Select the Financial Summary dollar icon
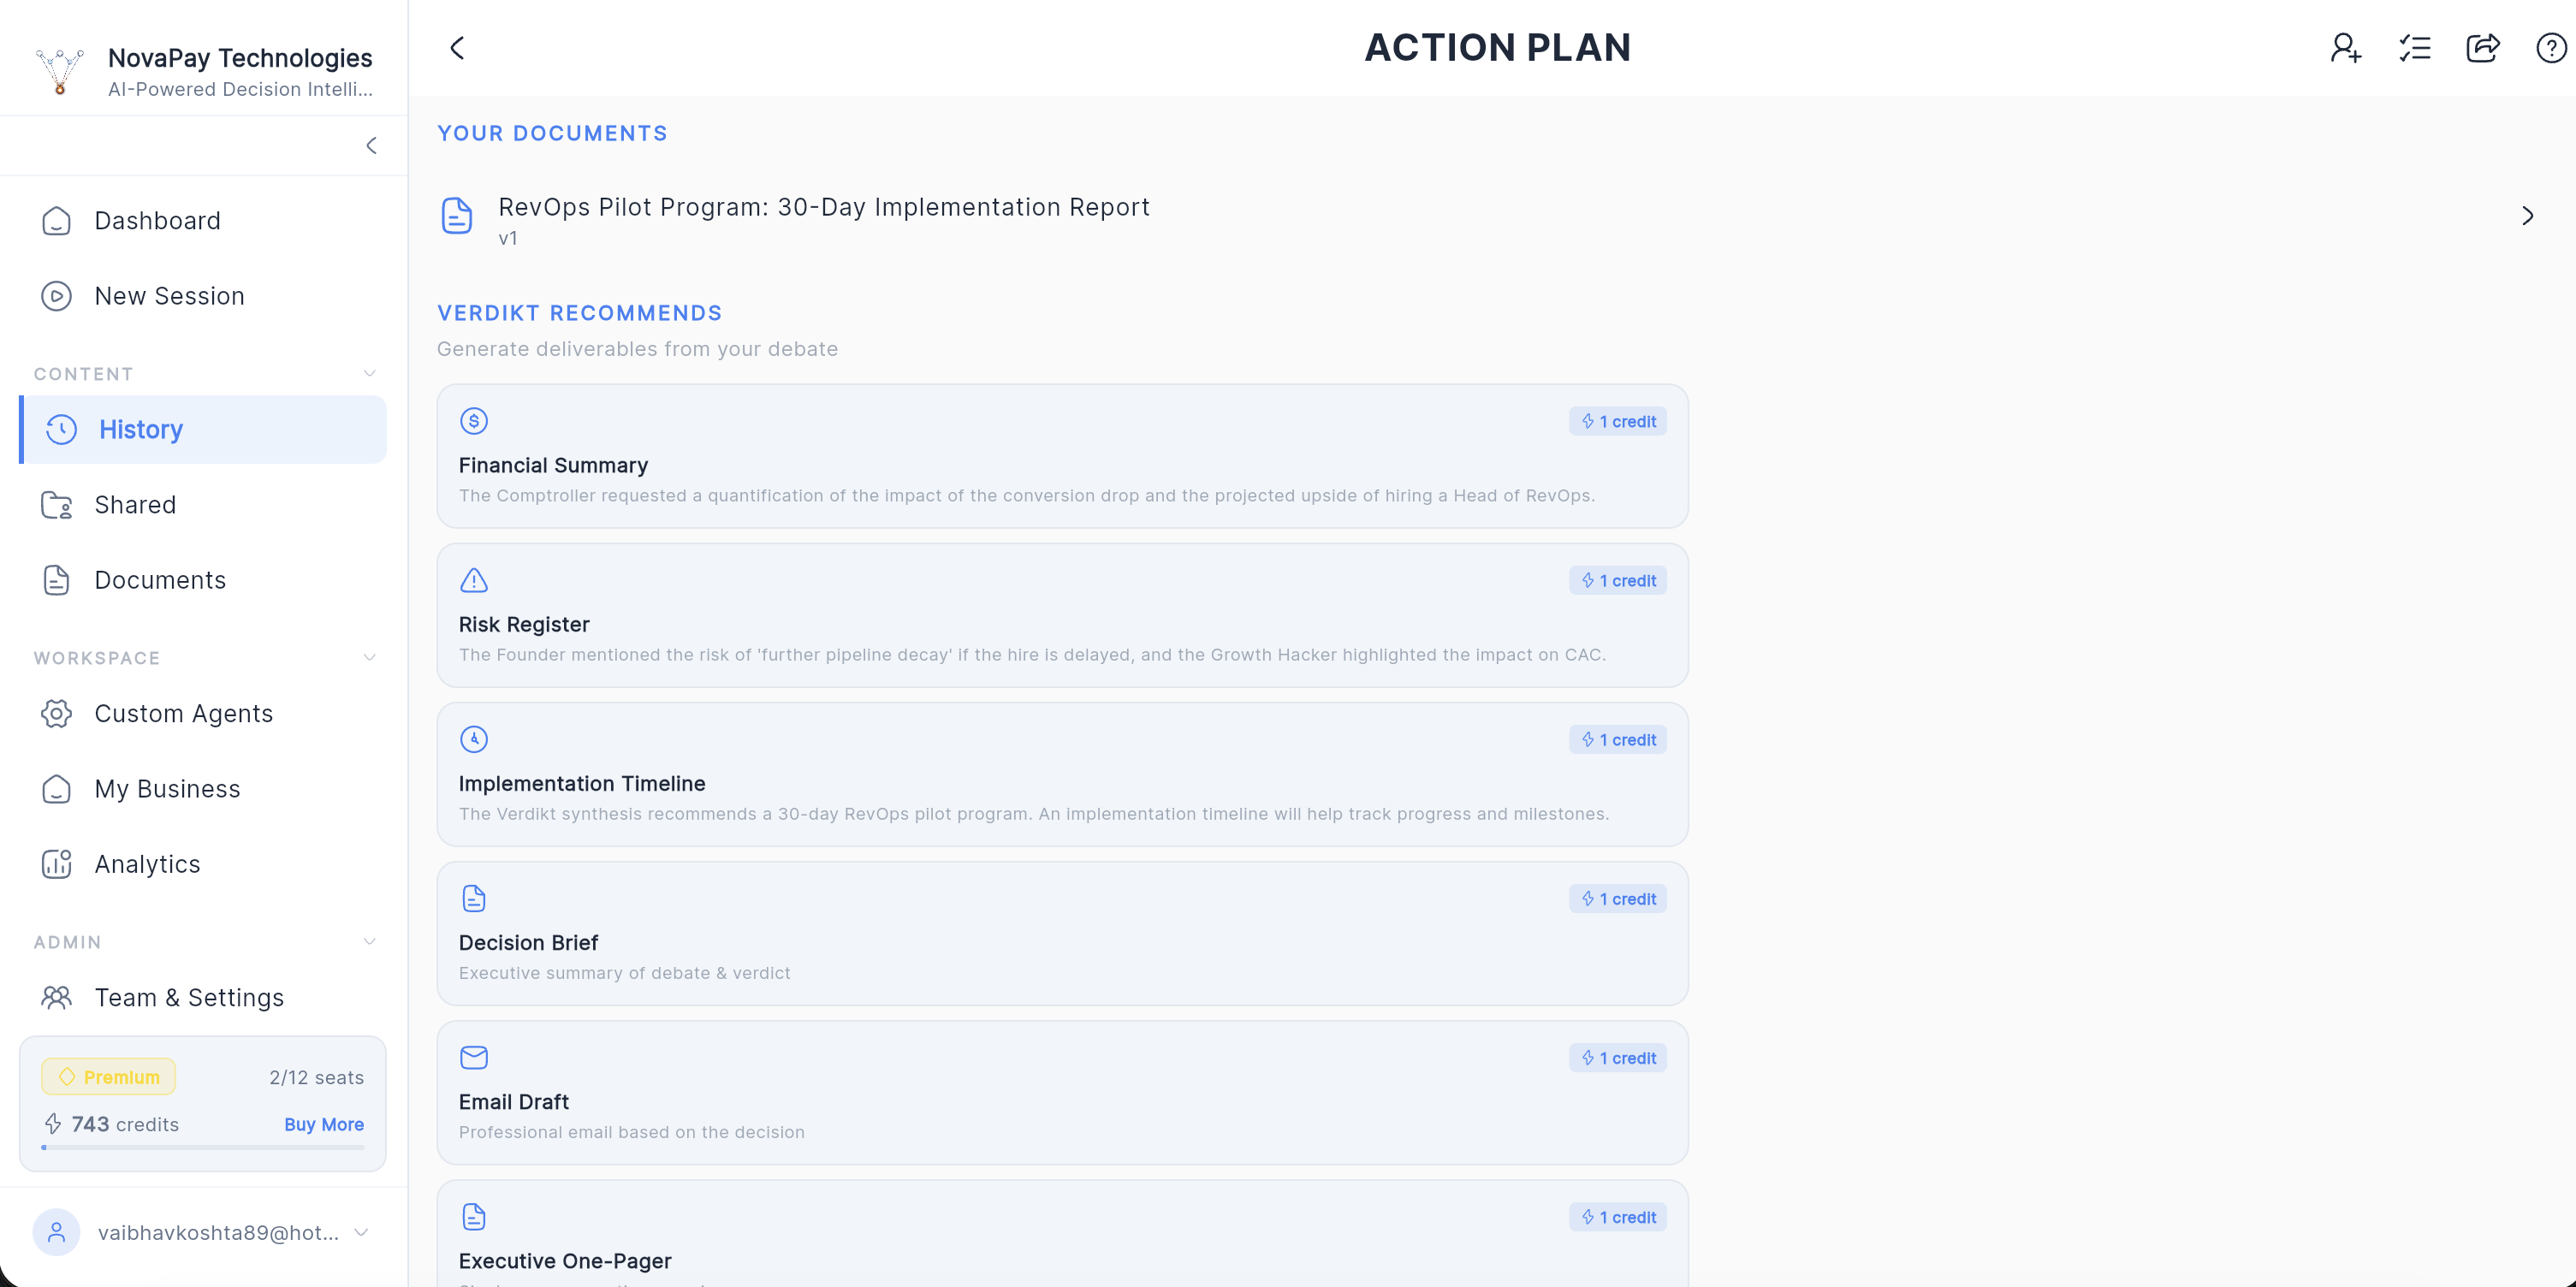The width and height of the screenshot is (2576, 1287). [x=473, y=421]
